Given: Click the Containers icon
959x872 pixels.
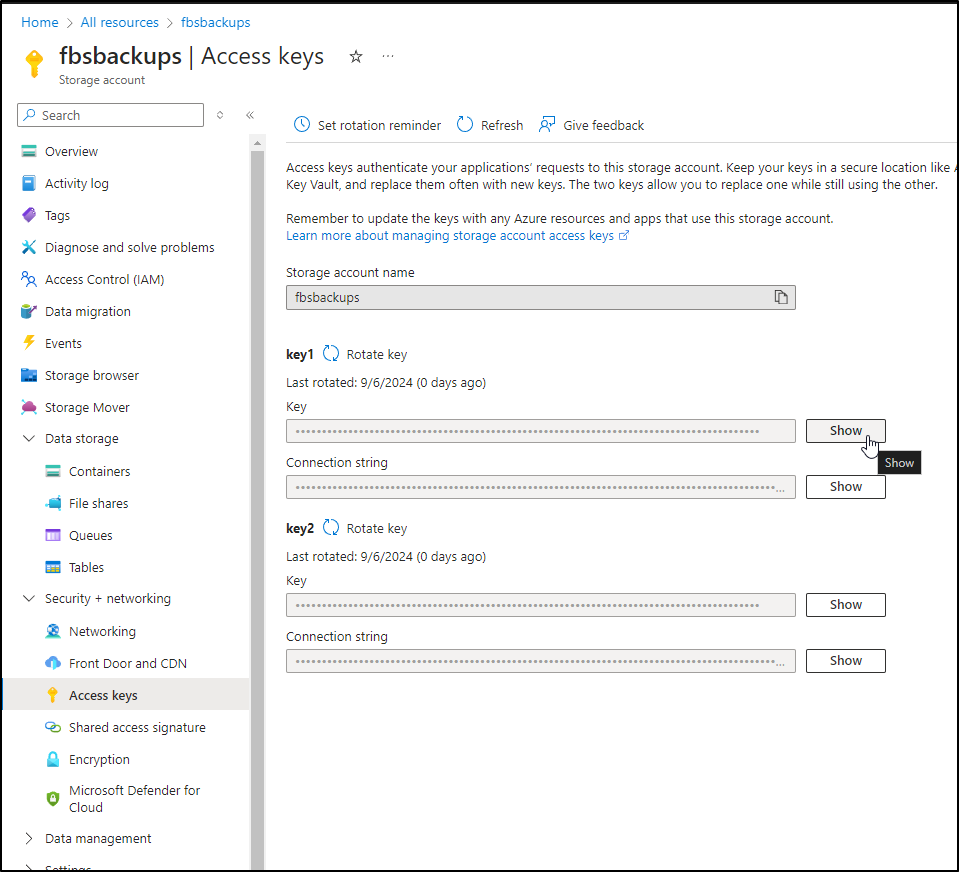Looking at the screenshot, I should (x=53, y=471).
